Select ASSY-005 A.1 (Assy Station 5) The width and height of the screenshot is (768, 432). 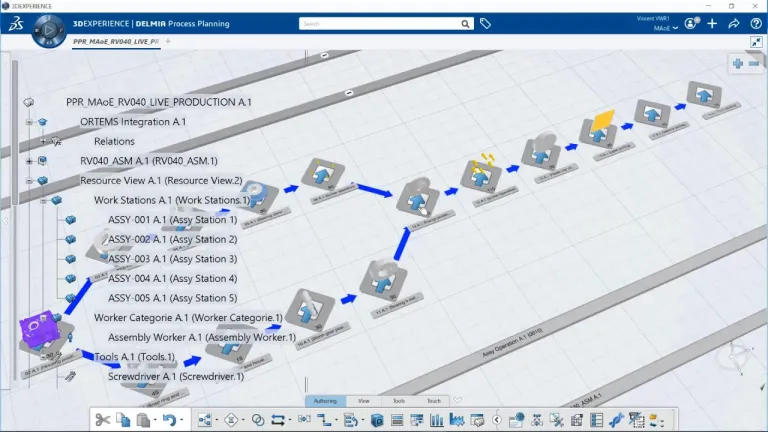172,298
